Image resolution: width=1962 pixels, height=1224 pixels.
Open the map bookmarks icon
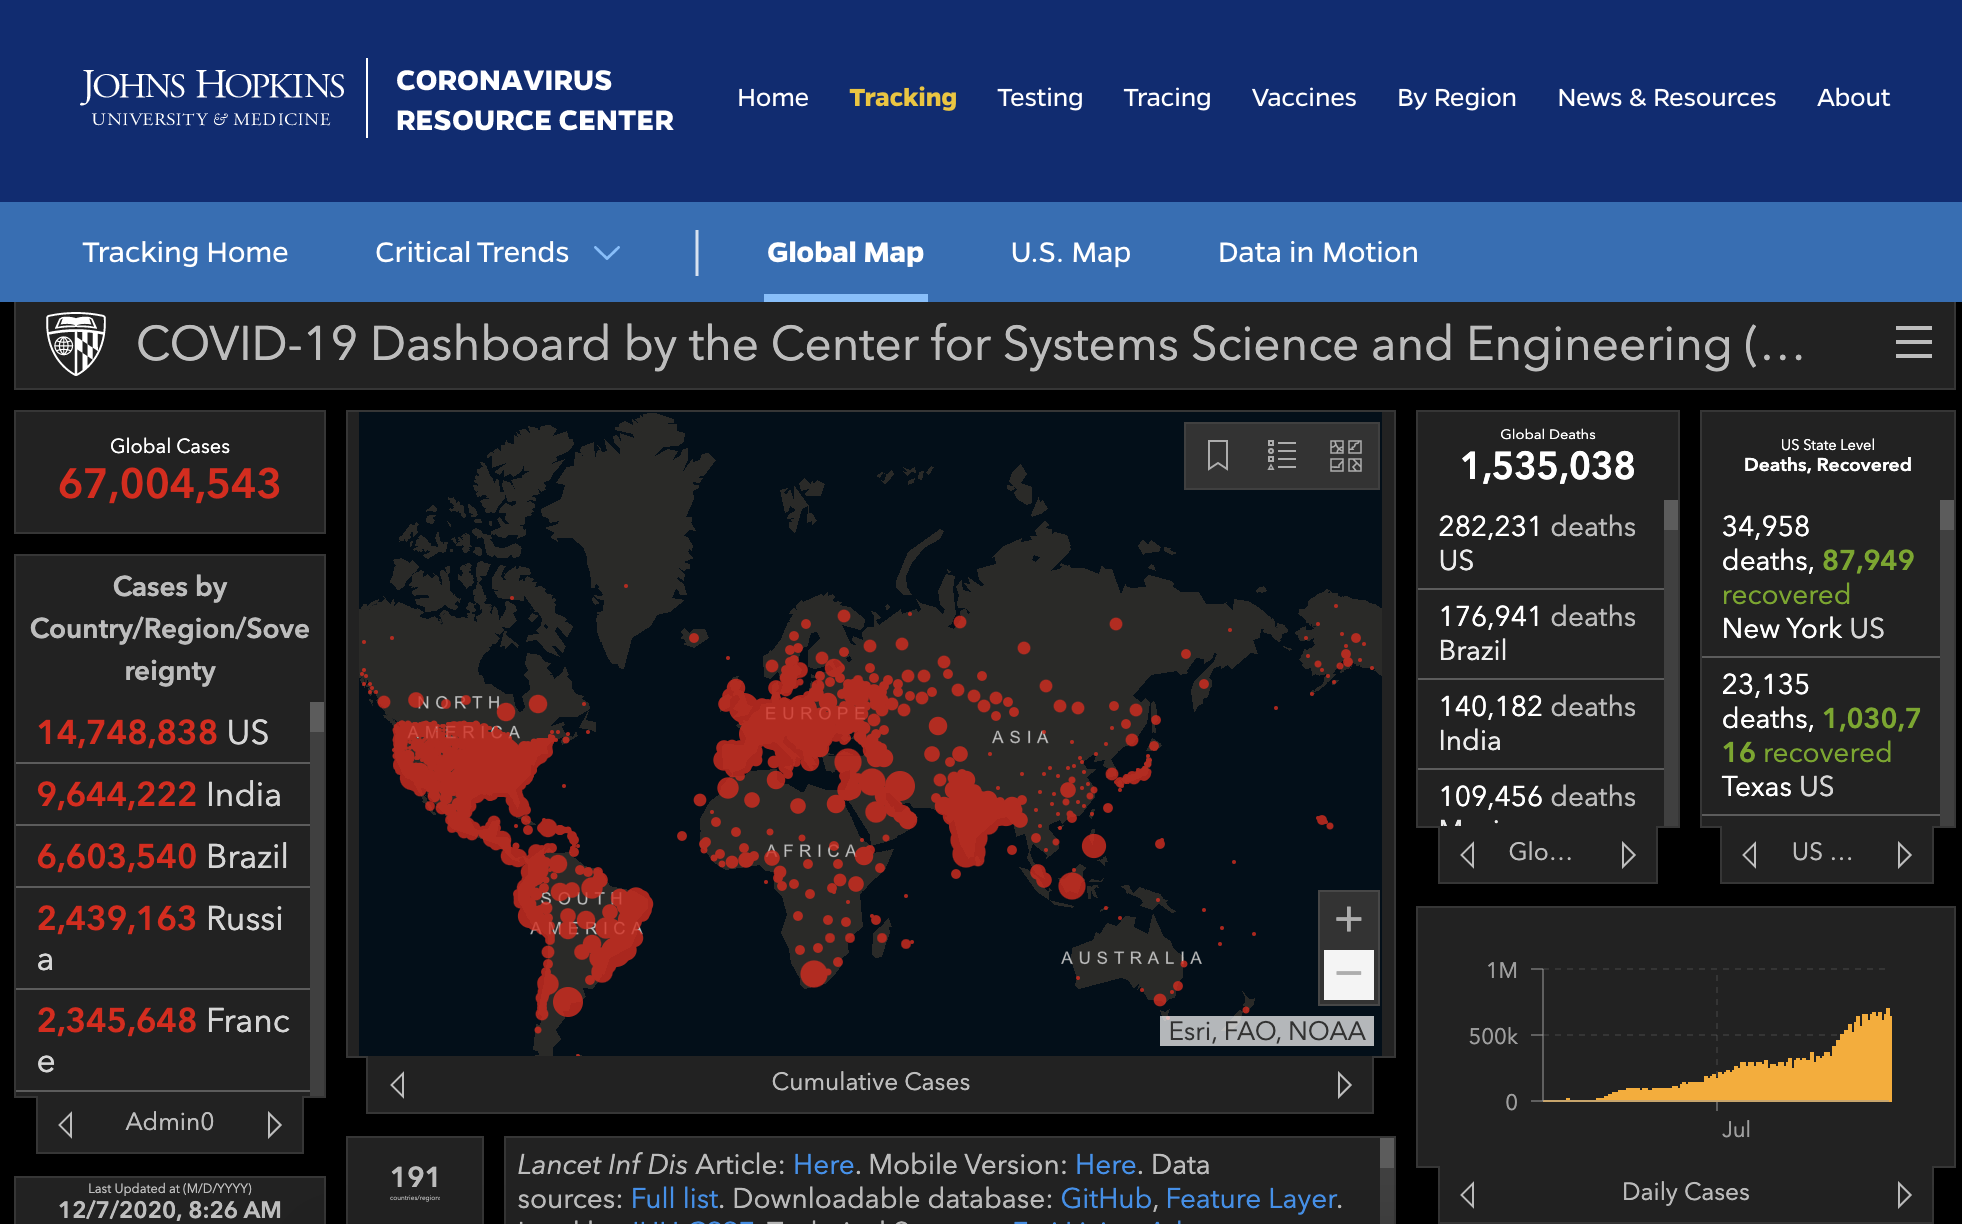tap(1217, 456)
